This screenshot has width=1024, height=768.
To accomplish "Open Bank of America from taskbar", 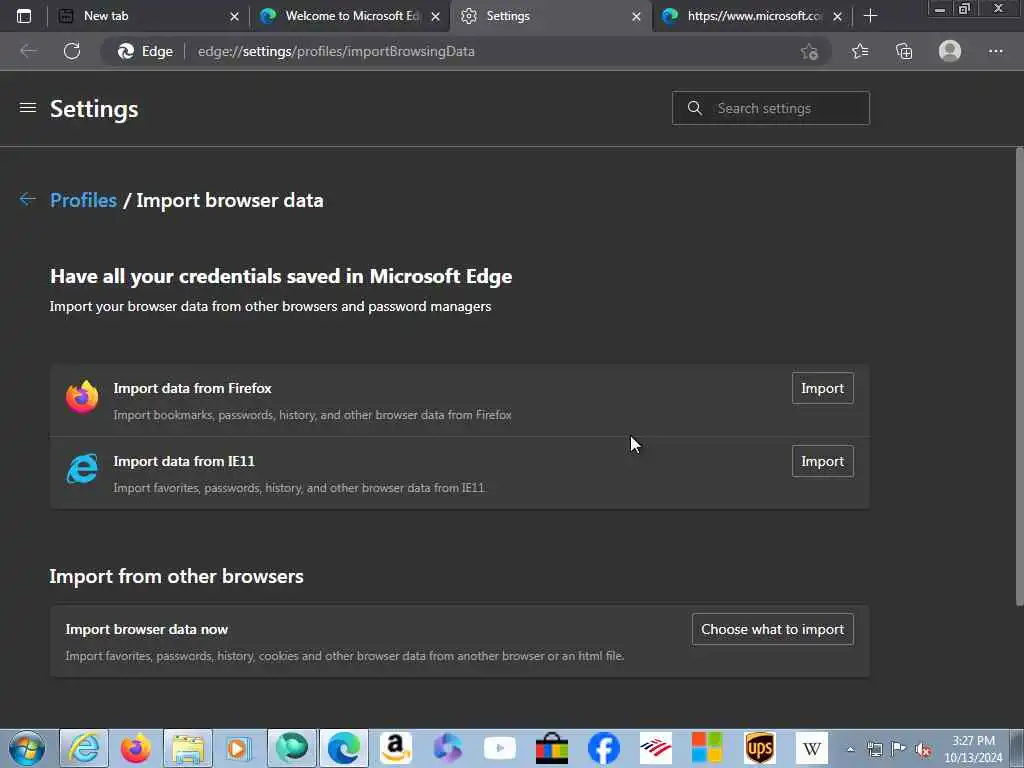I will click(656, 748).
